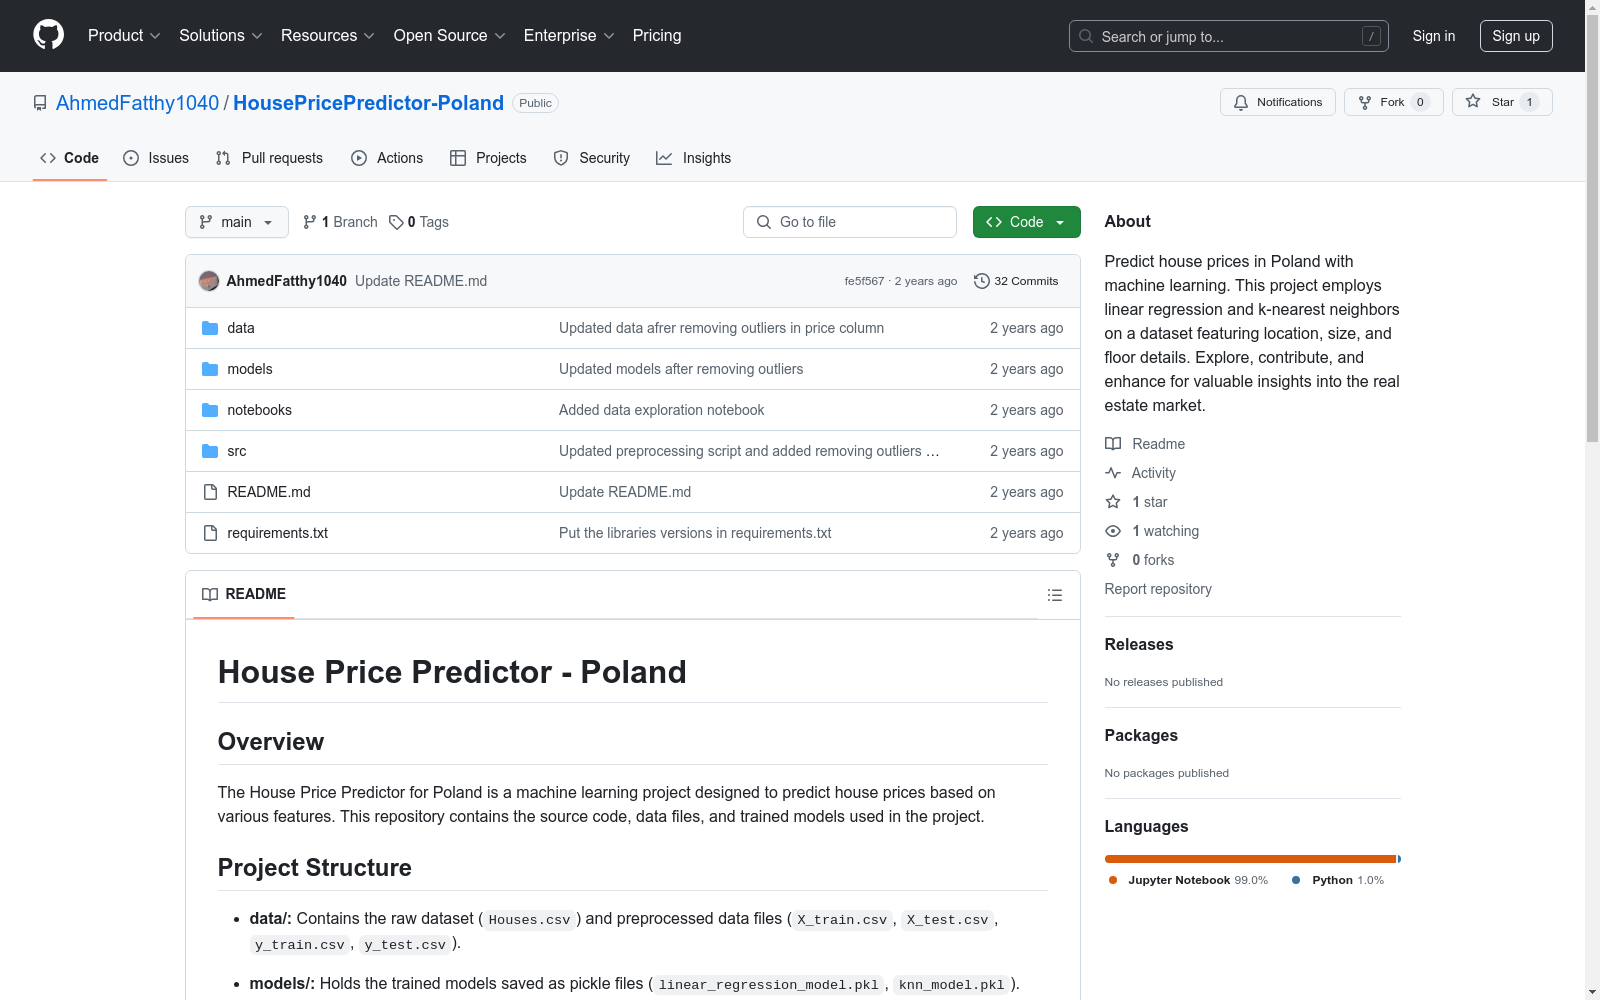
Task: Open the Actions tab
Action: click(x=387, y=158)
